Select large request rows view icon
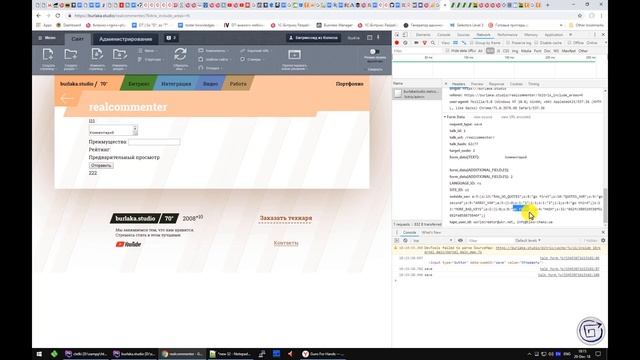Image resolution: width=640 pixels, height=360 pixels. (x=456, y=43)
